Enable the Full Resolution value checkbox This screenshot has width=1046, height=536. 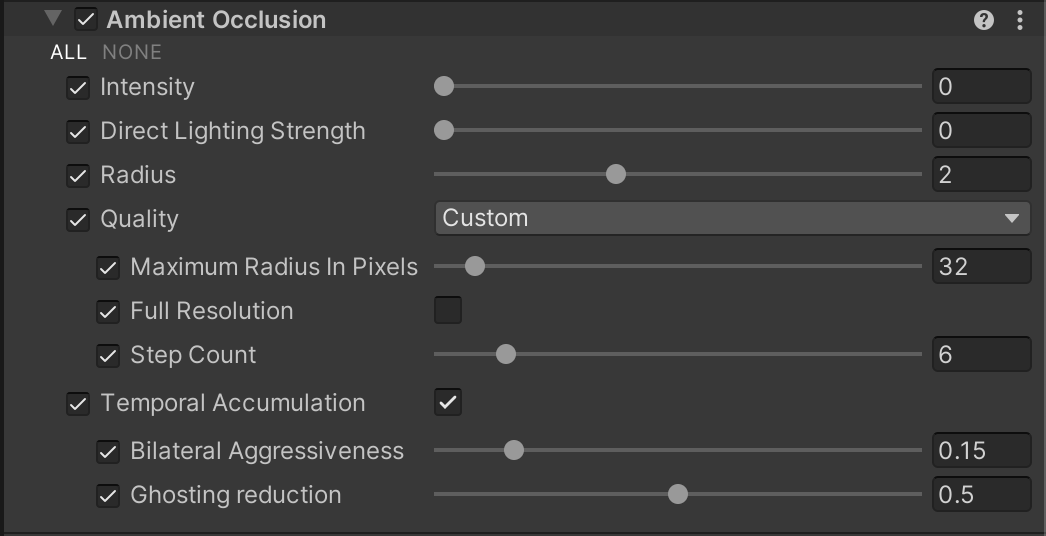448,311
